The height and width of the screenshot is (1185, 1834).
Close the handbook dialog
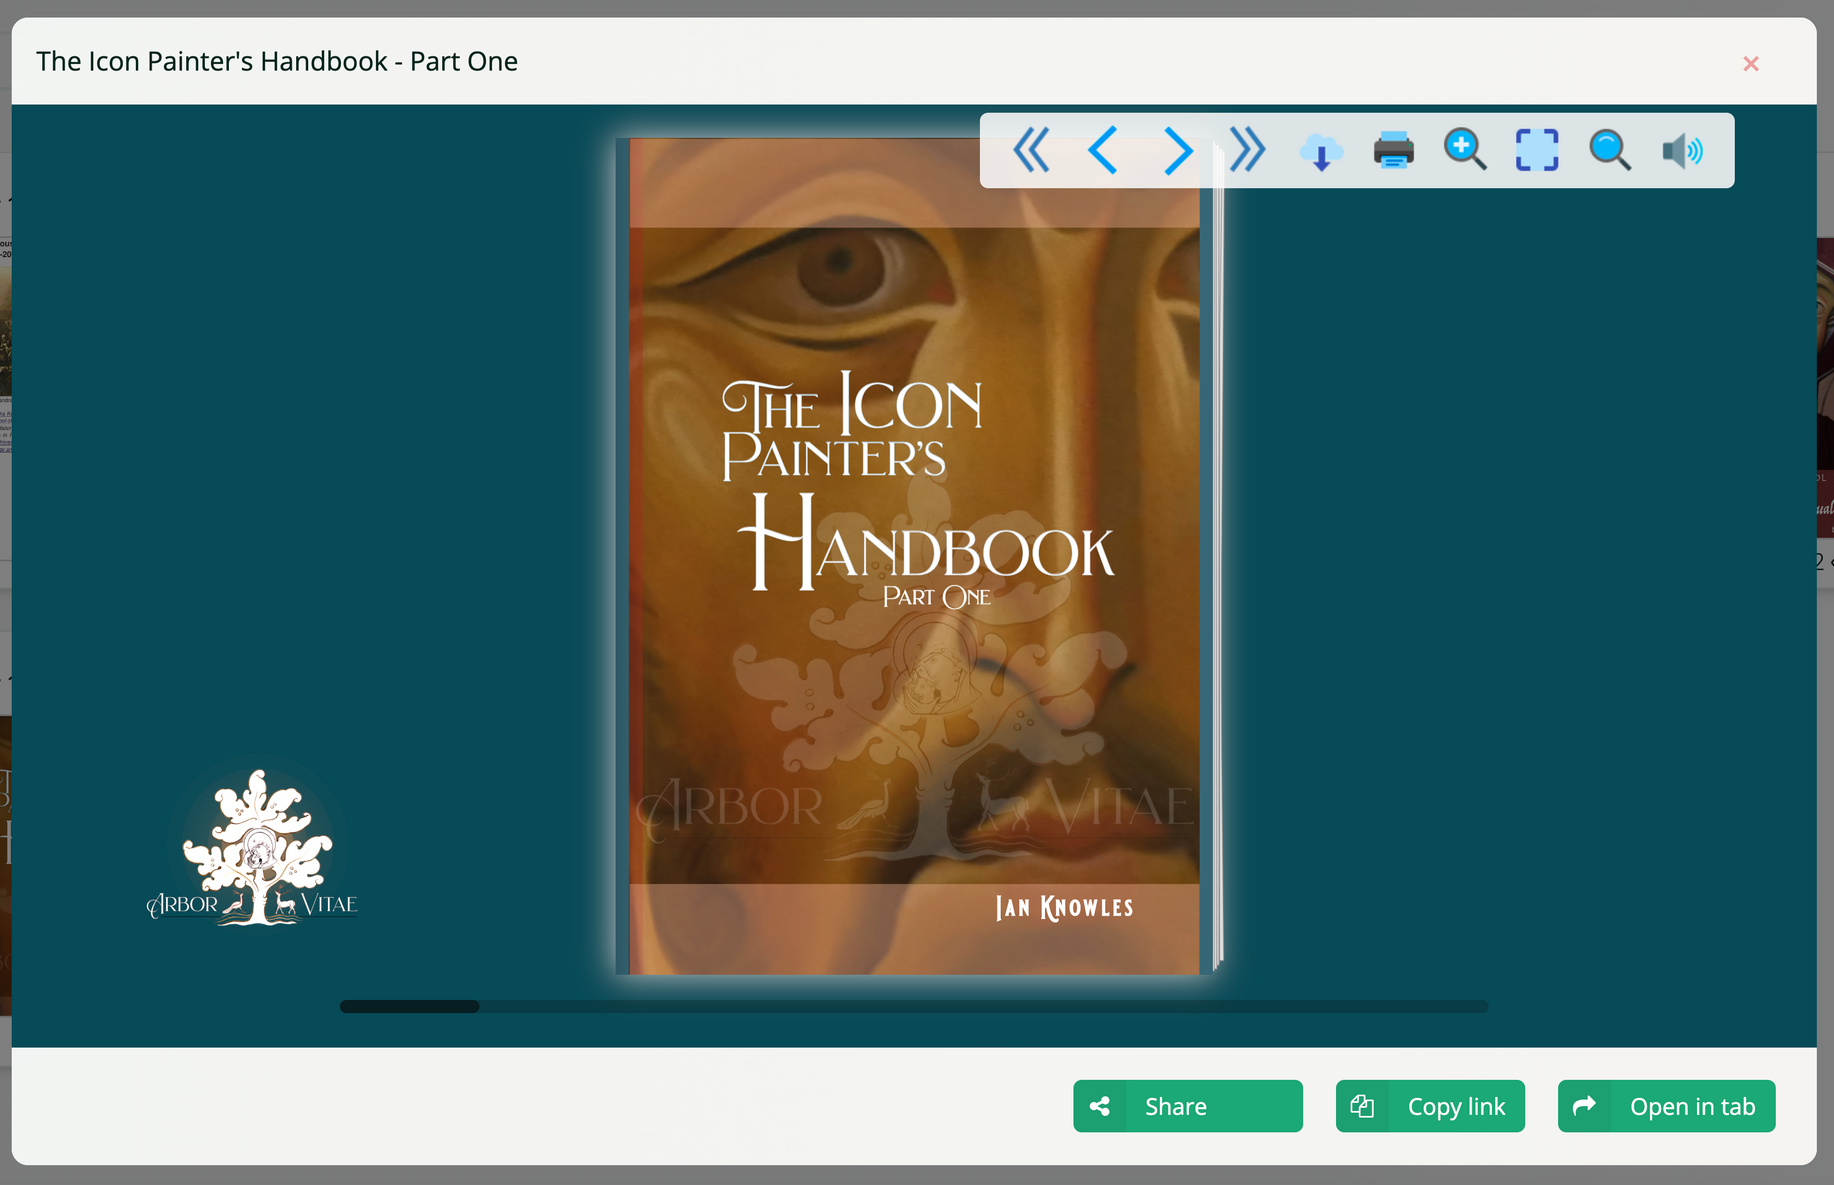pyautogui.click(x=1751, y=64)
